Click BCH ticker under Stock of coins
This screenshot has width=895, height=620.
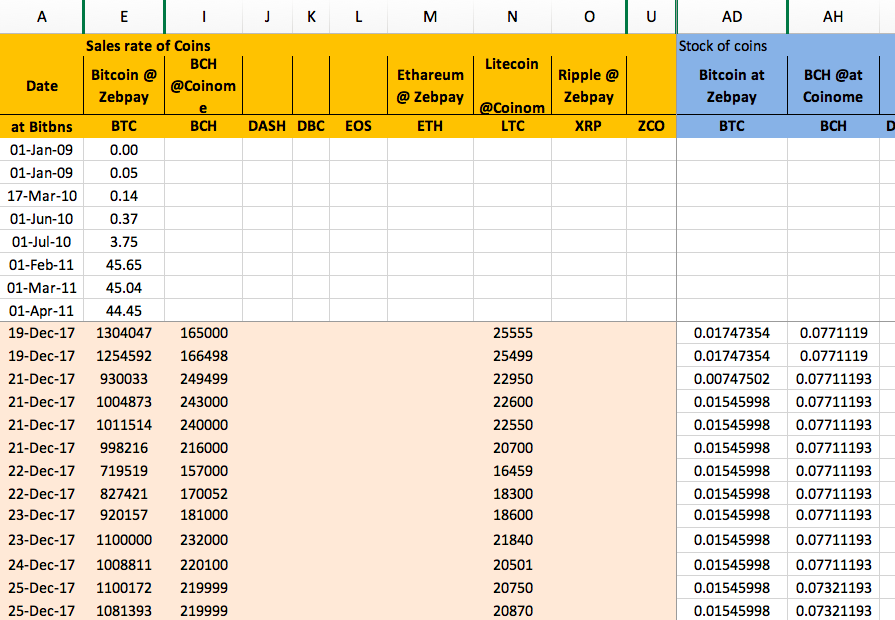click(833, 126)
